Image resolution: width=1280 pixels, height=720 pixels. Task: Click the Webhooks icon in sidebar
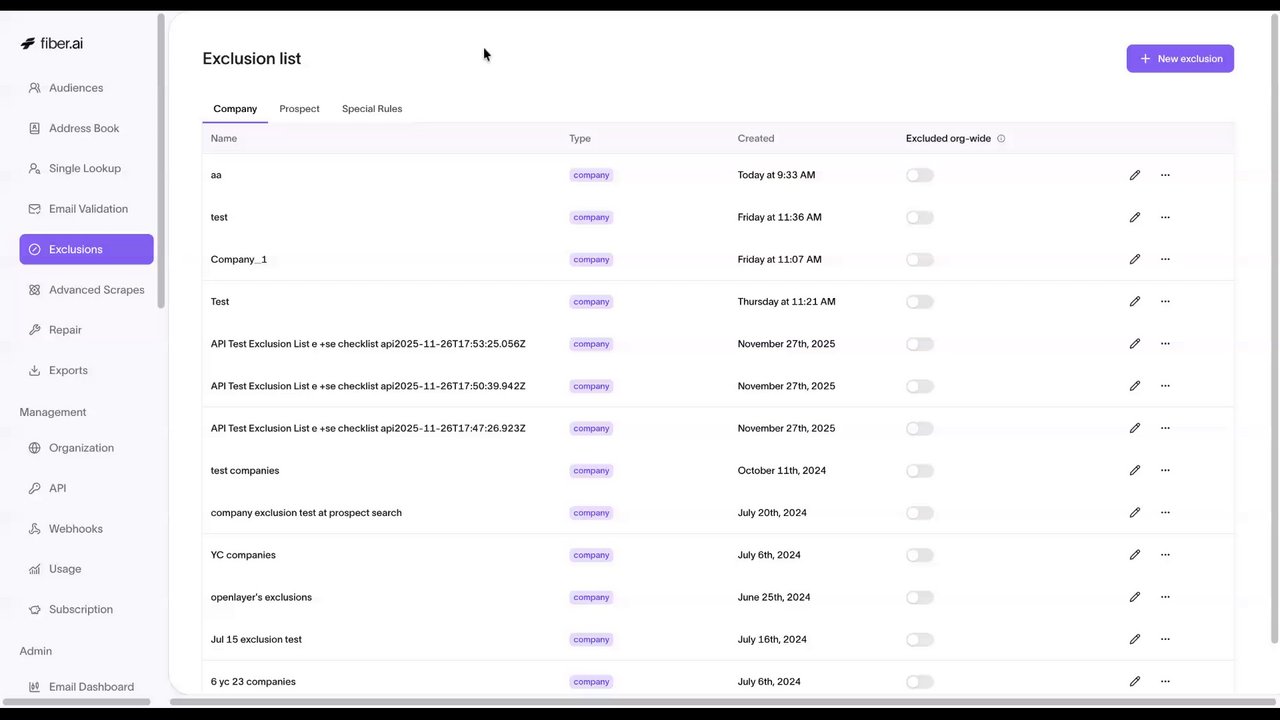point(35,529)
